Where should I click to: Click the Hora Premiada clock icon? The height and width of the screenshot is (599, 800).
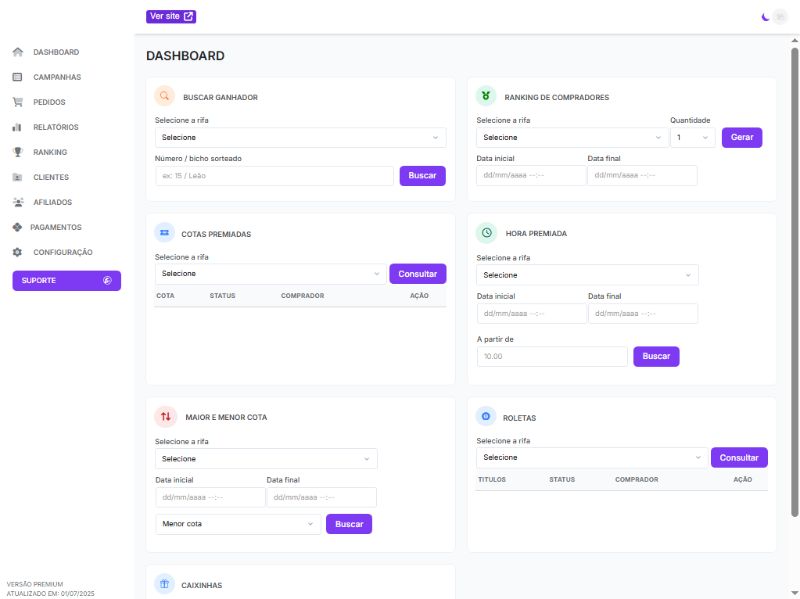pyautogui.click(x=486, y=232)
